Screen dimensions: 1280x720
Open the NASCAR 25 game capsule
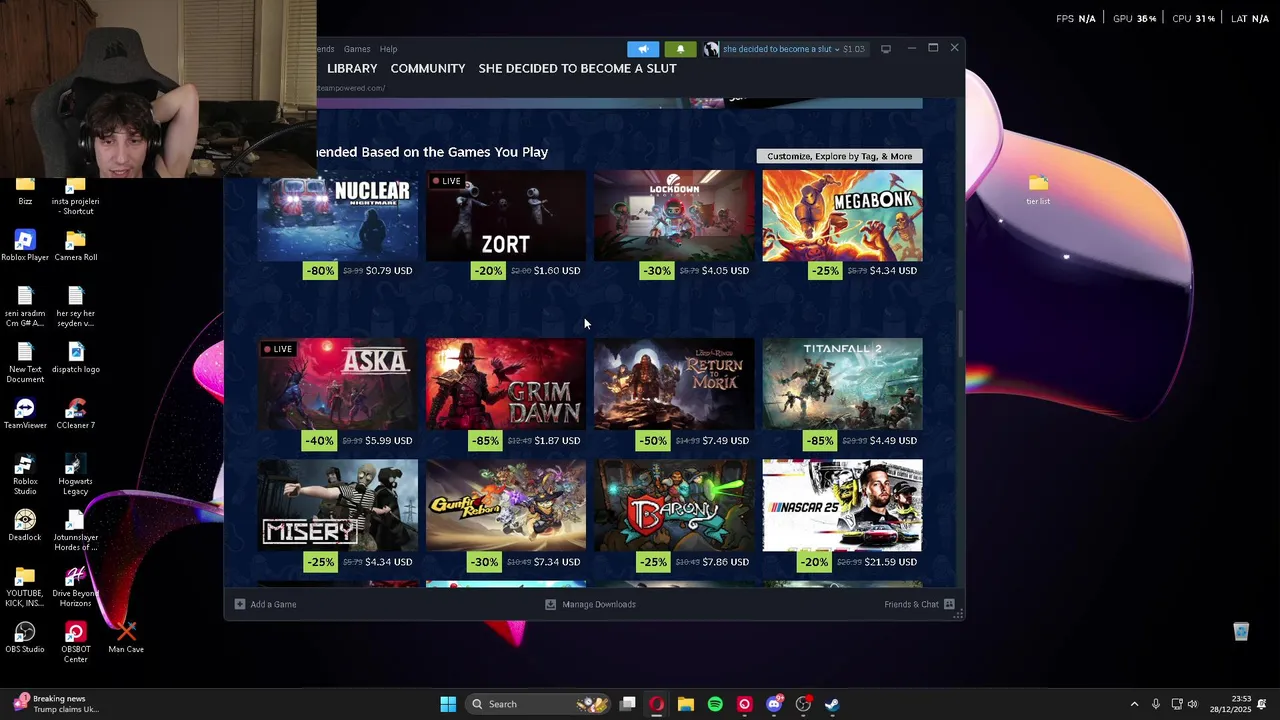842,505
